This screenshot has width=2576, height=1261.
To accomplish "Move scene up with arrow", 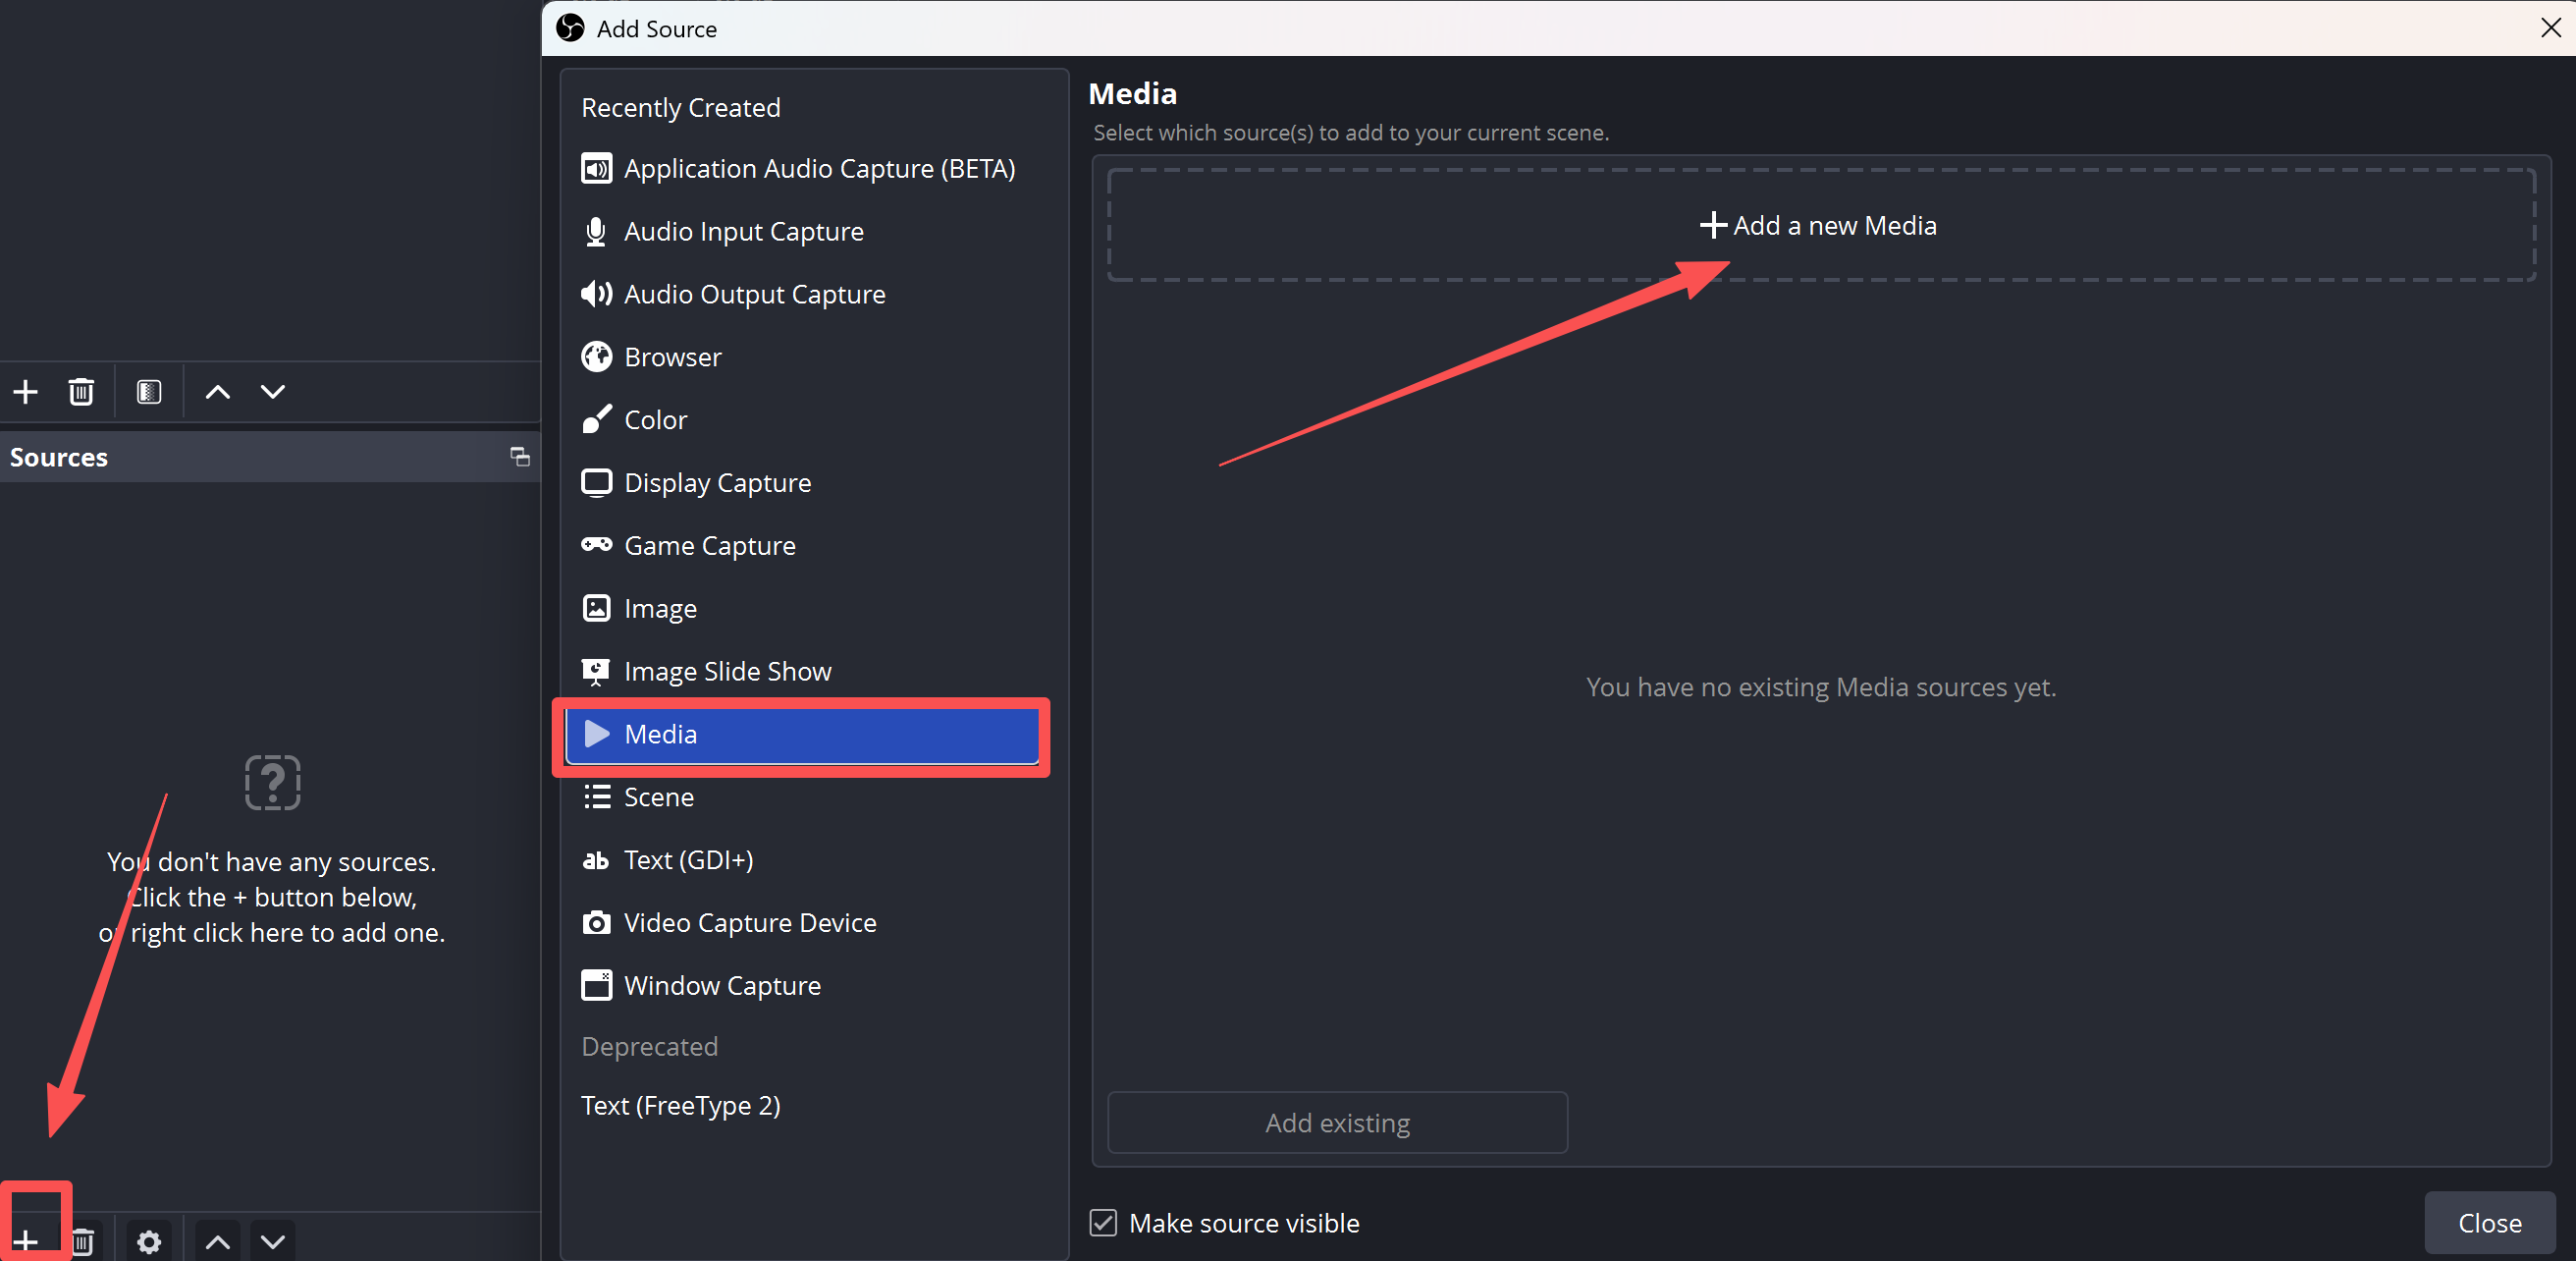I will (218, 392).
